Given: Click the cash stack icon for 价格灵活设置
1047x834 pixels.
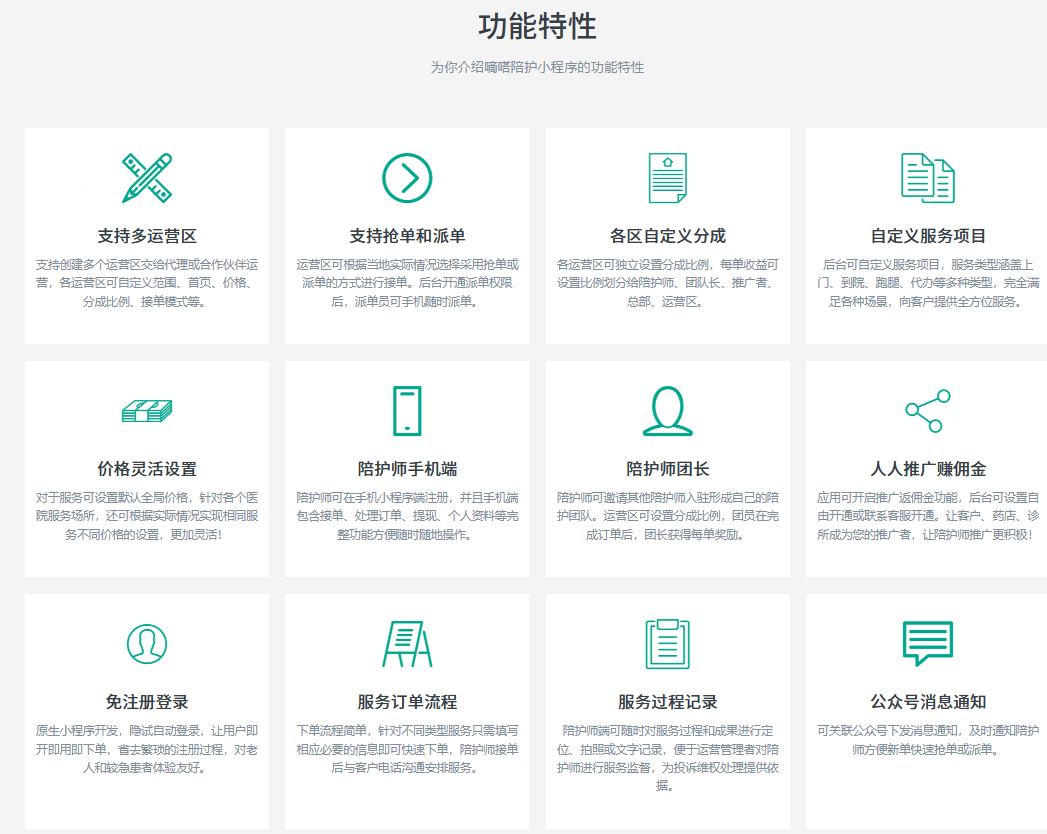Looking at the screenshot, I should point(147,411).
